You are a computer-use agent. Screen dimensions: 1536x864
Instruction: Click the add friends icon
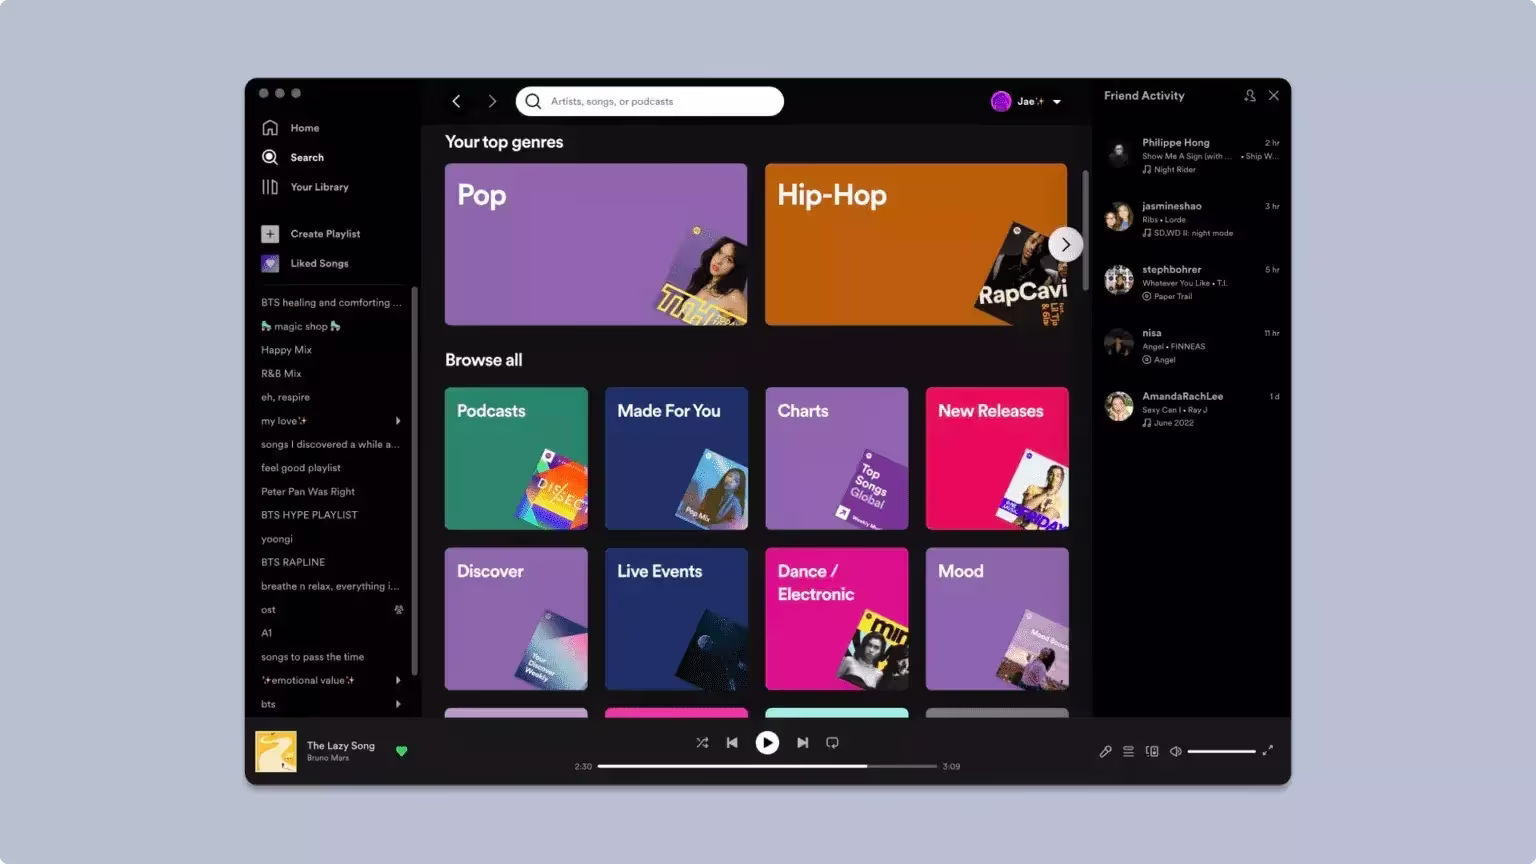(x=1250, y=96)
